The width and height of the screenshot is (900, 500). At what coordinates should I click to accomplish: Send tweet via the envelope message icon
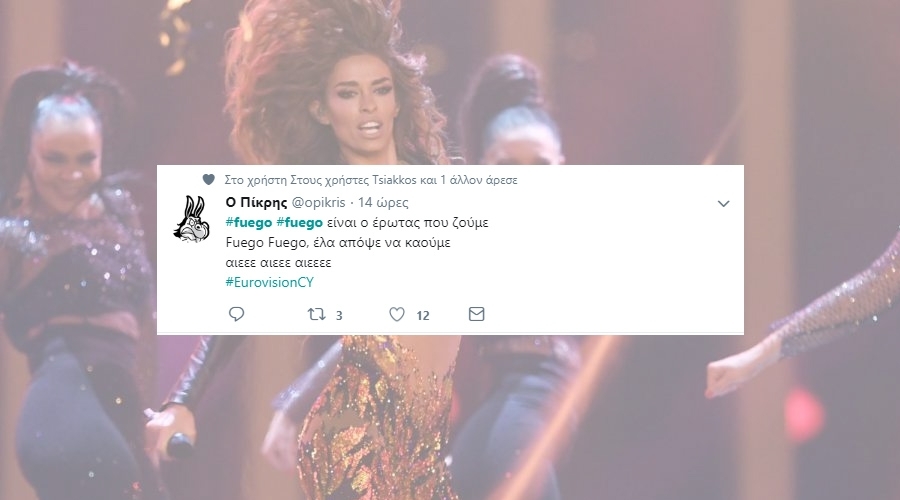click(x=476, y=314)
